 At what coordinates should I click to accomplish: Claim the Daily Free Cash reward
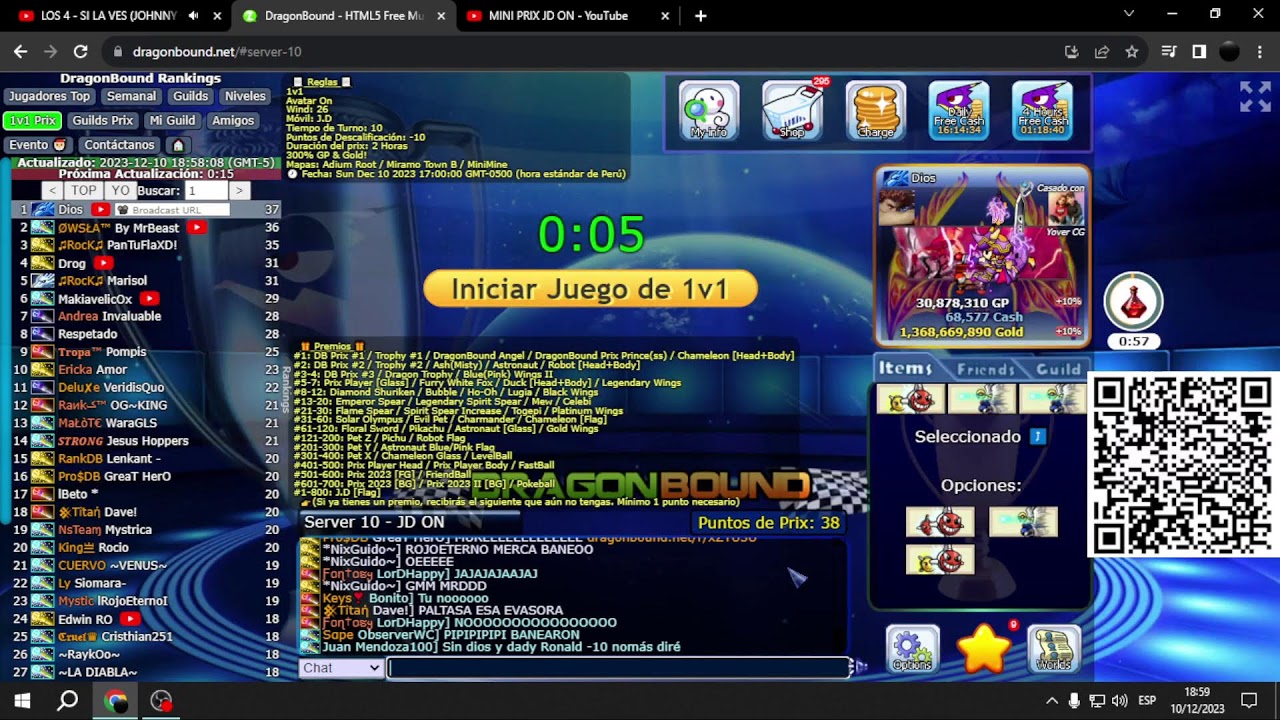[x=959, y=110]
